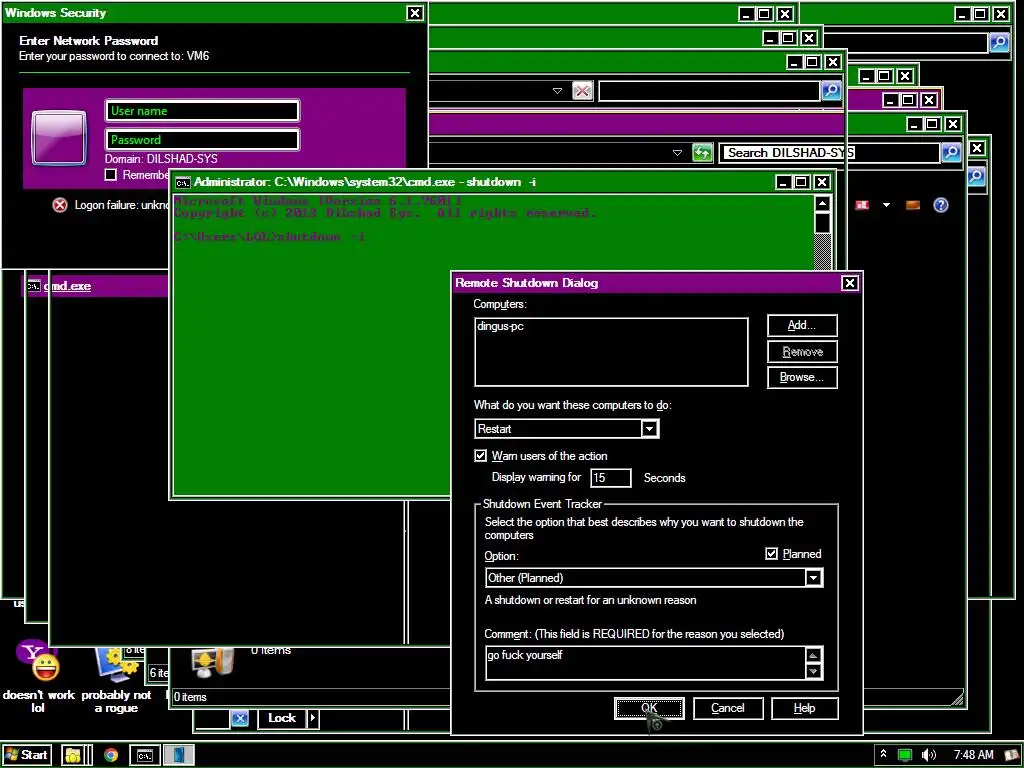
Task: Click the cmd.exe purple title entry
Action: point(98,285)
